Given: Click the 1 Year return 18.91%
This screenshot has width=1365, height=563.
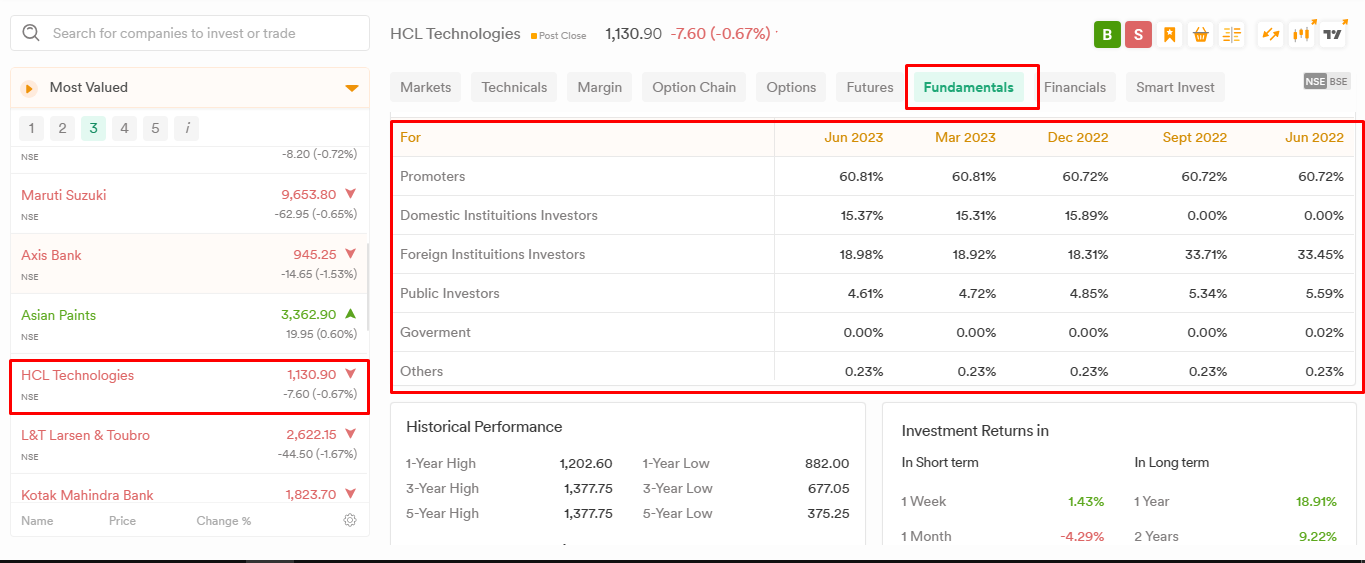Looking at the screenshot, I should click(x=1316, y=501).
